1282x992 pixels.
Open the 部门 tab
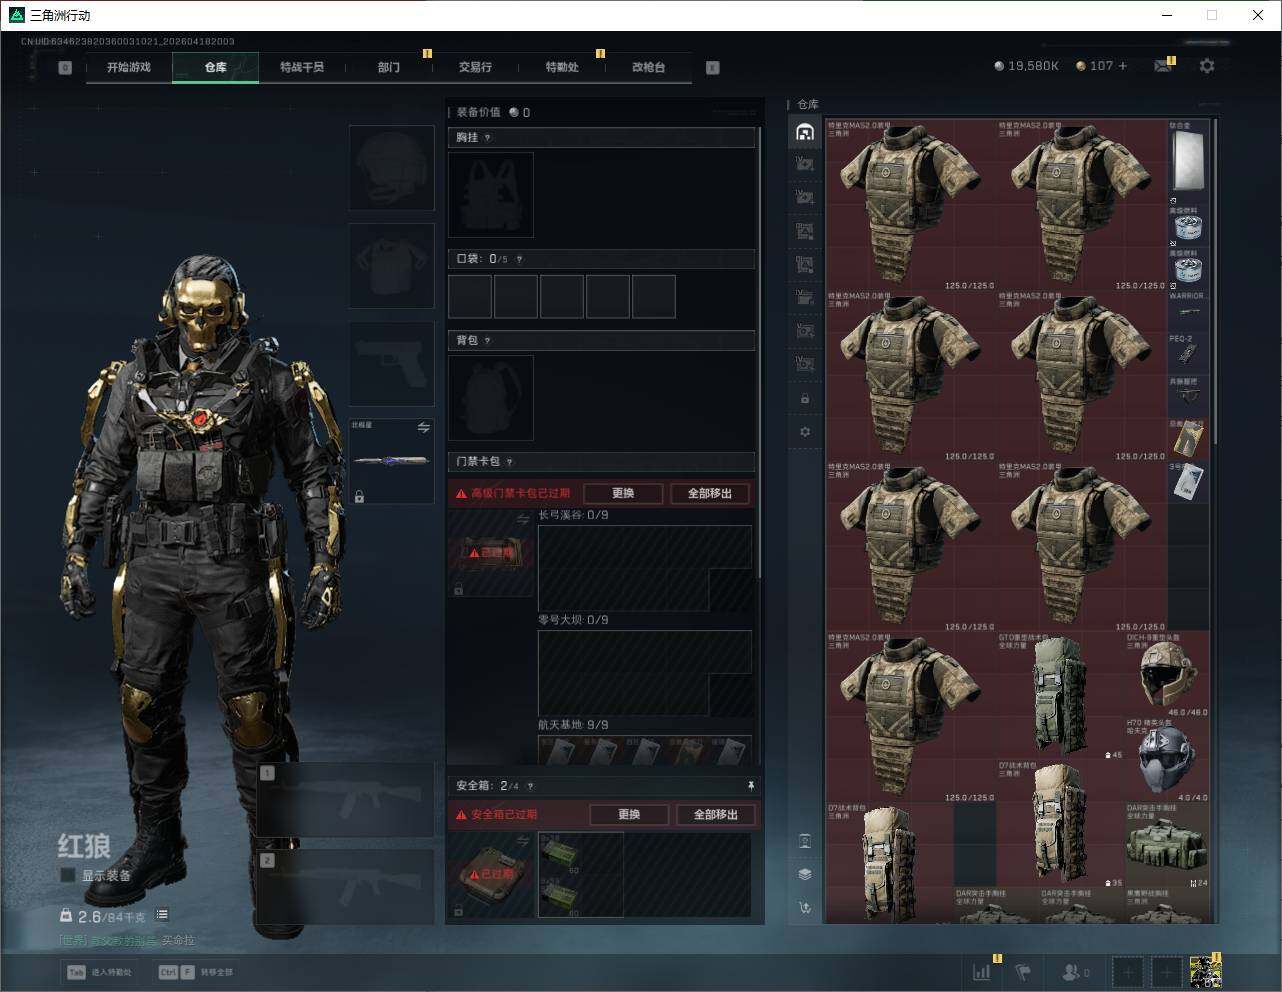(x=389, y=67)
